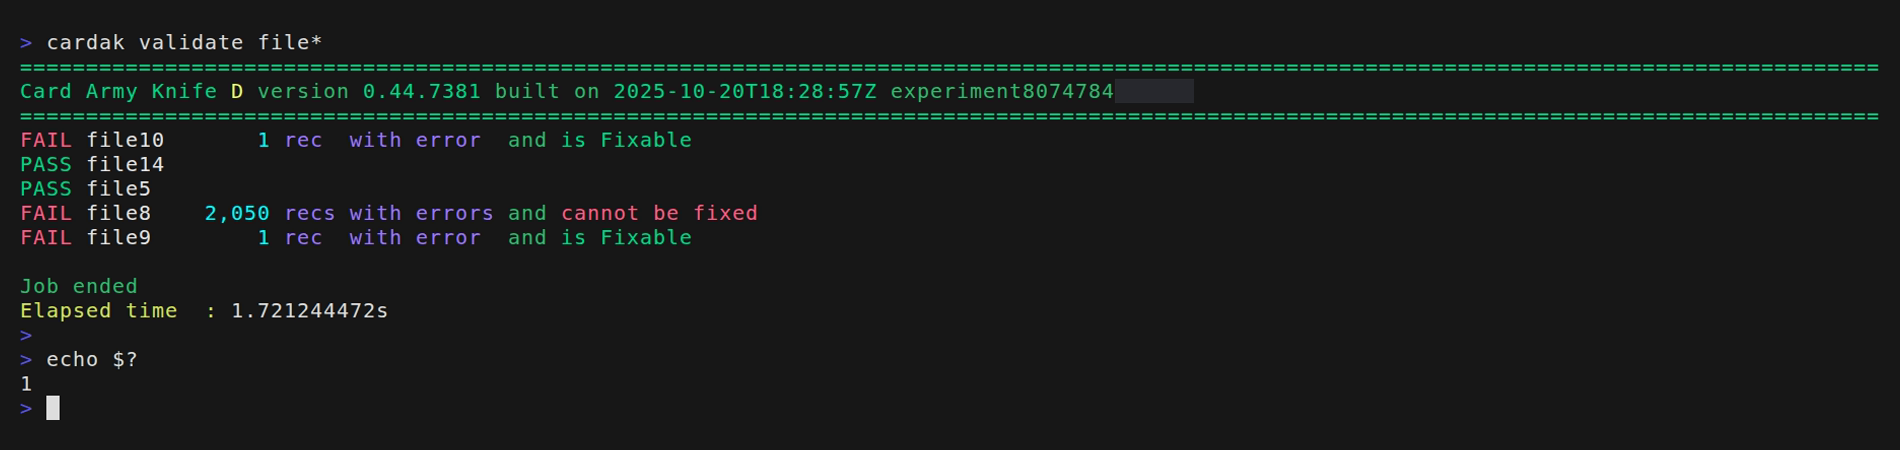This screenshot has height=450, width=1900.
Task: Click the PASS status beside file14
Action: [46, 164]
